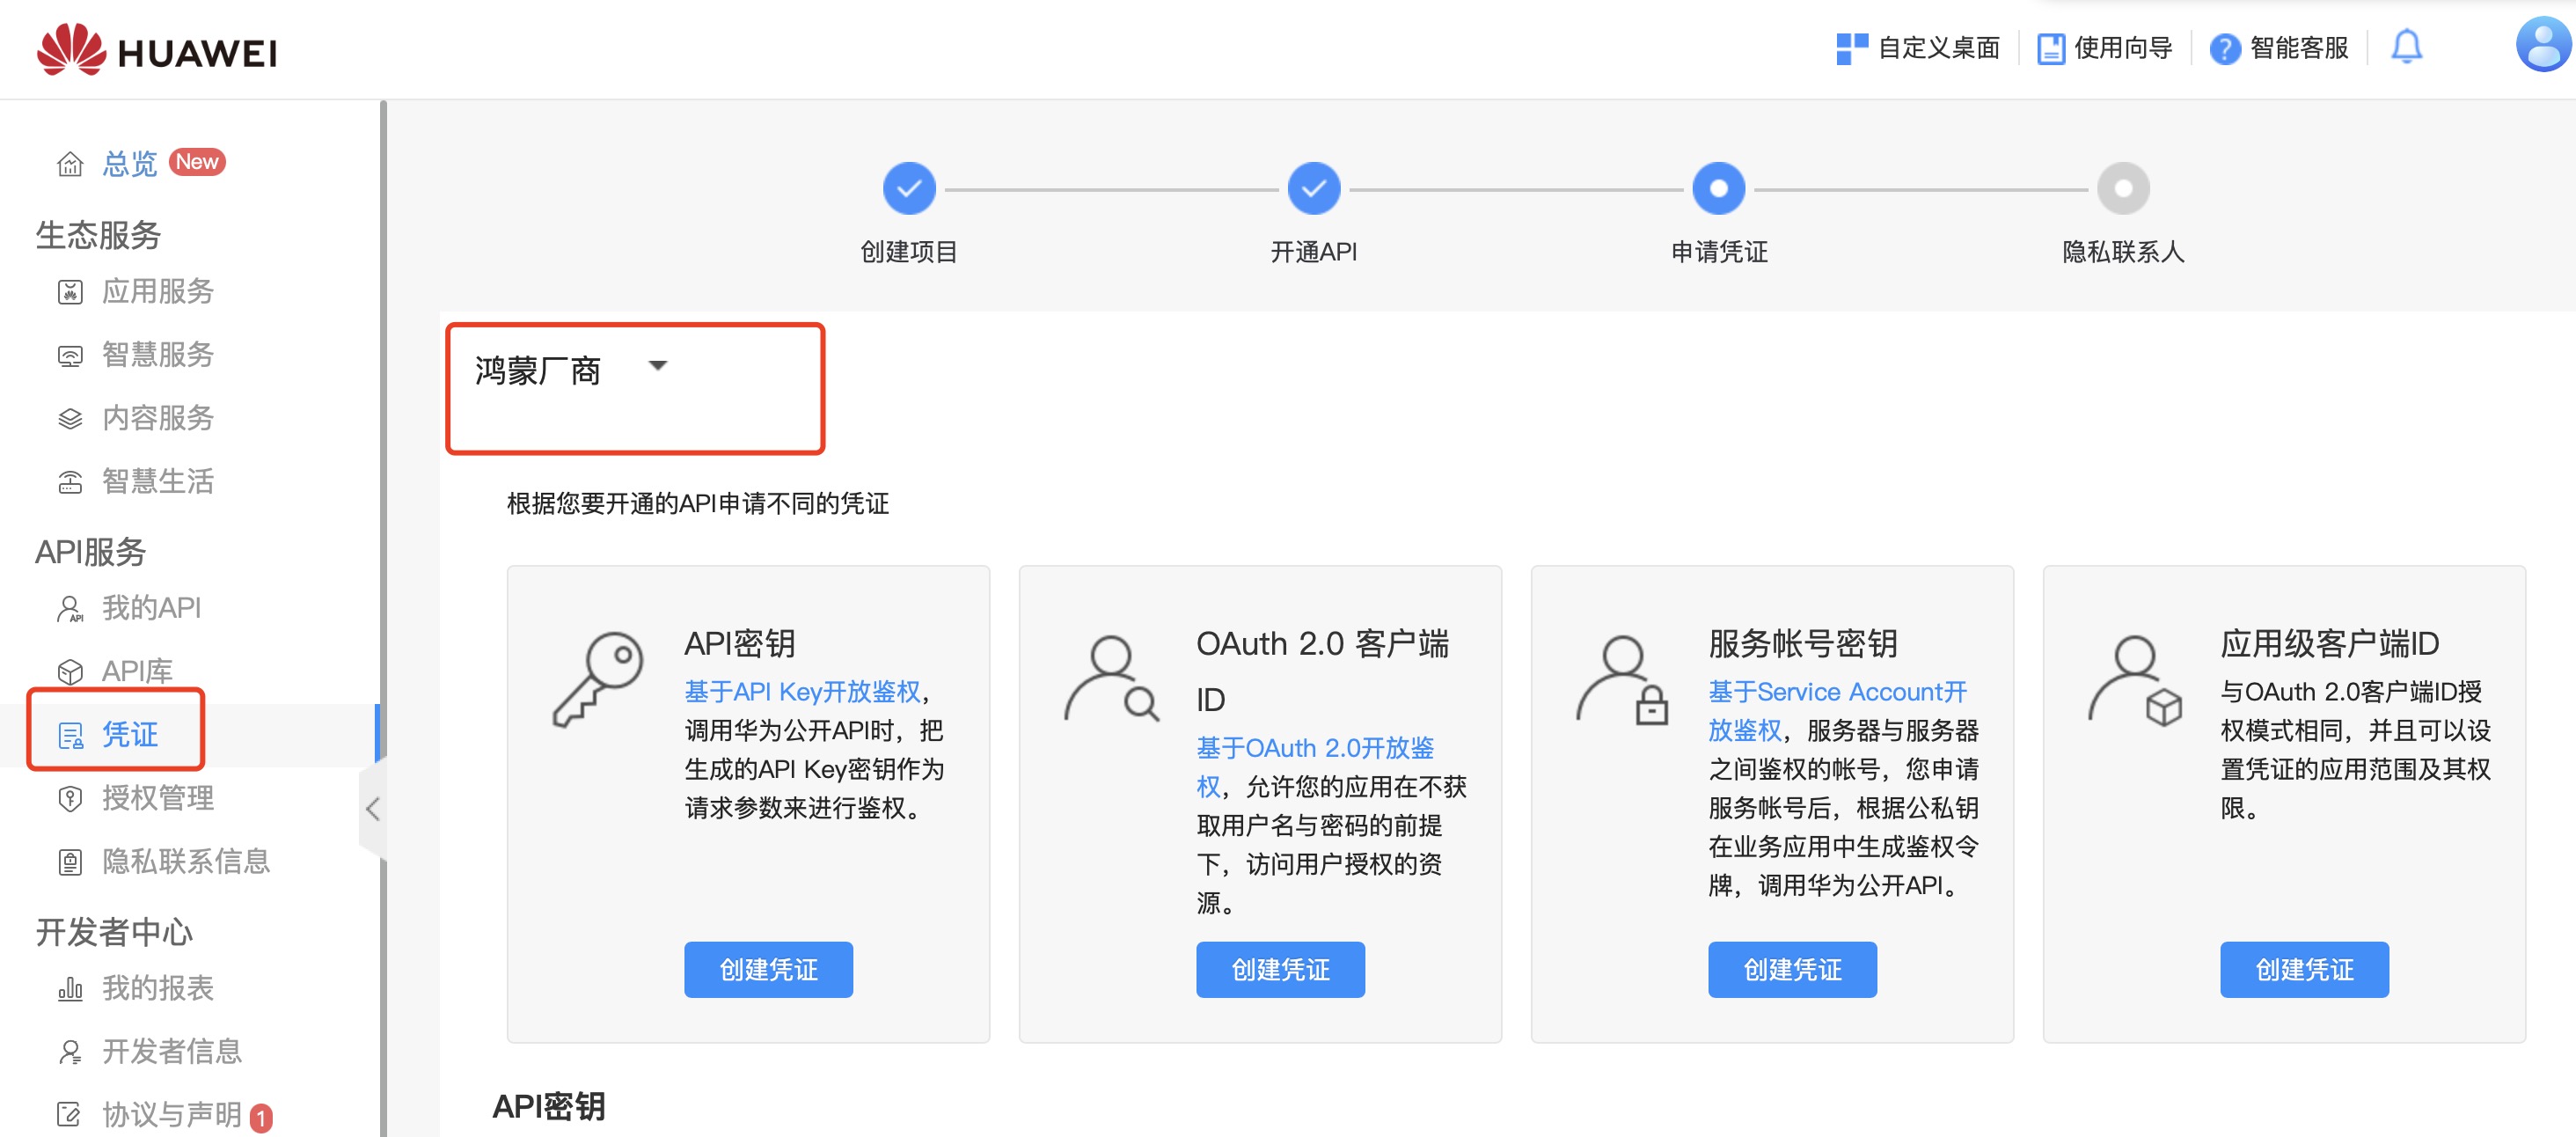
Task: Click the 授权管理 shield icon
Action: 70,798
